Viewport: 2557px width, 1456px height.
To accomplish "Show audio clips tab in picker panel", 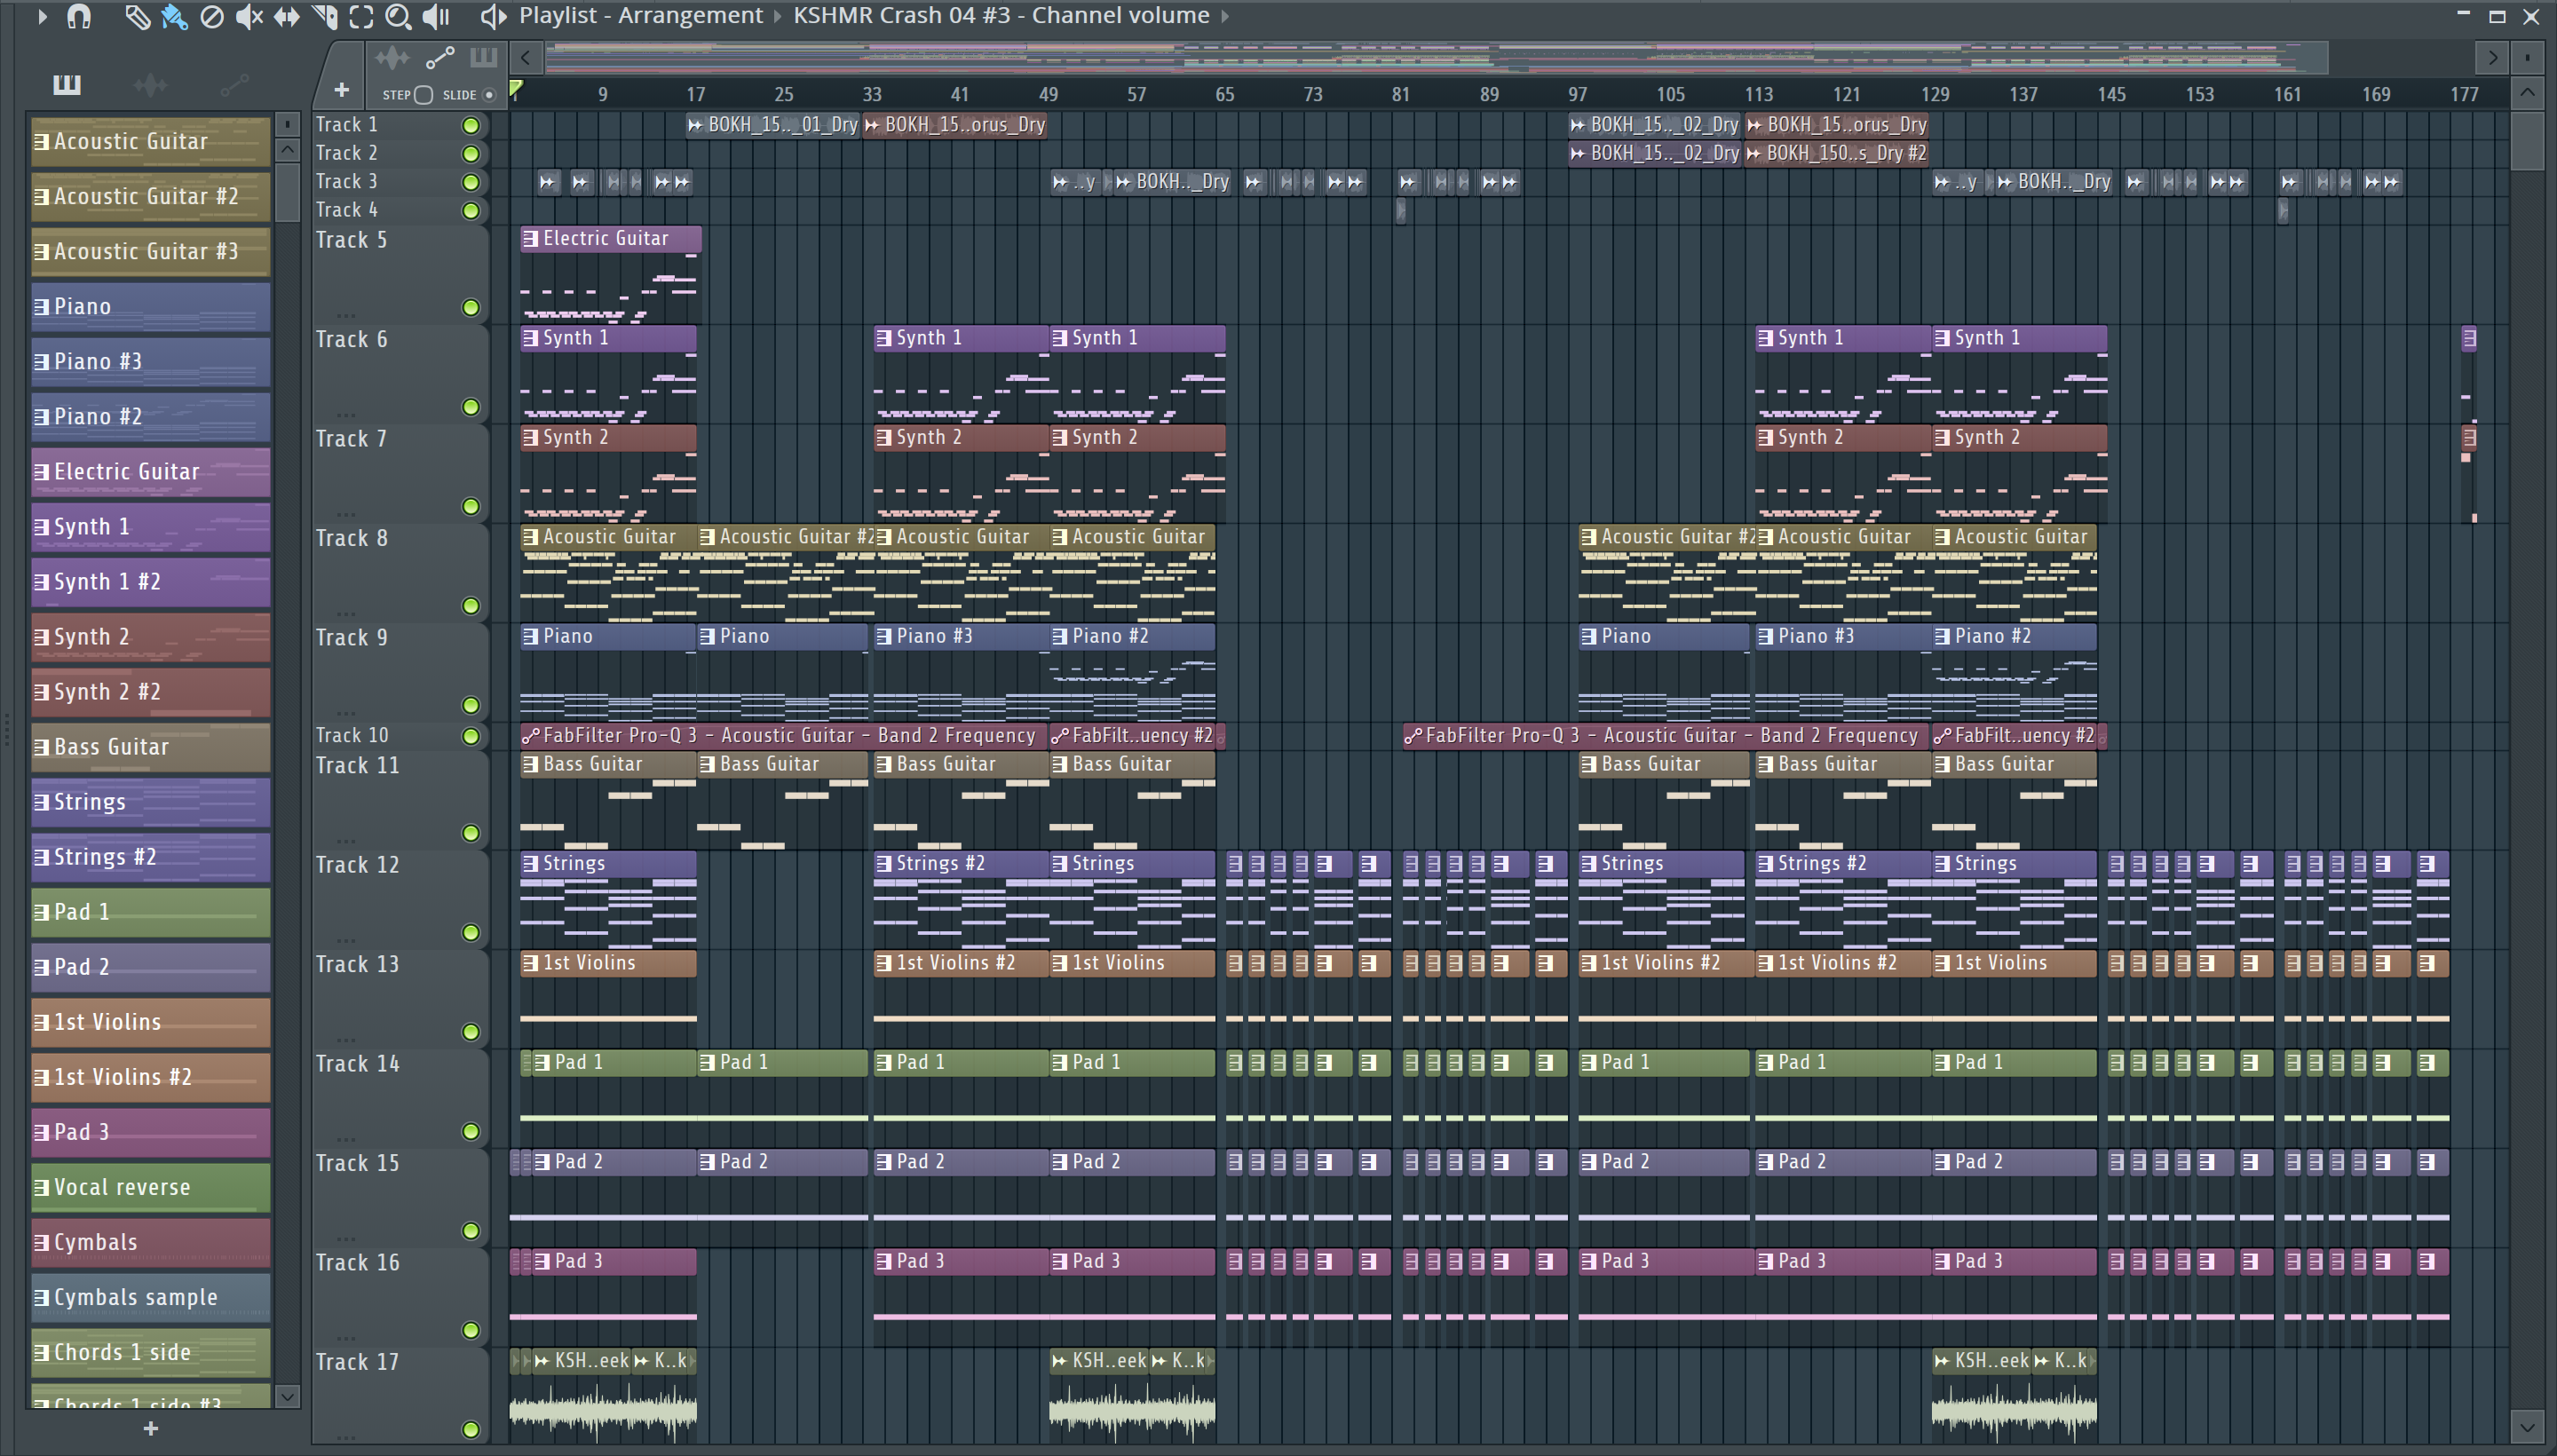I will pyautogui.click(x=150, y=85).
